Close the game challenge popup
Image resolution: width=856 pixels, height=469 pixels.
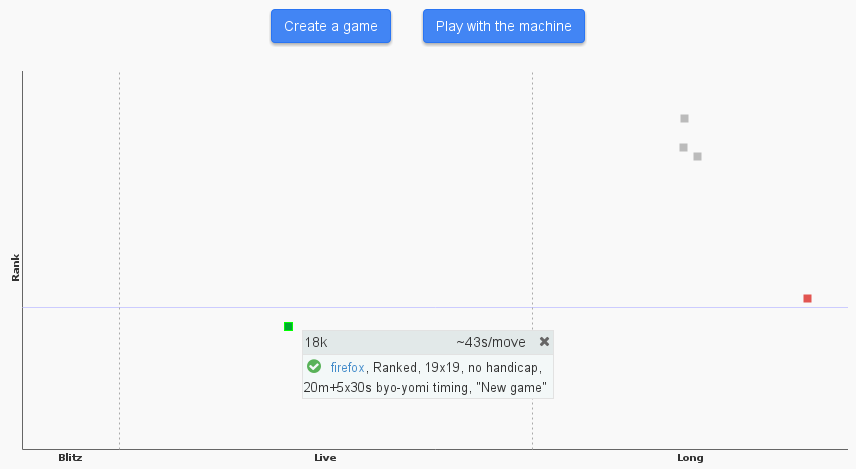point(544,342)
